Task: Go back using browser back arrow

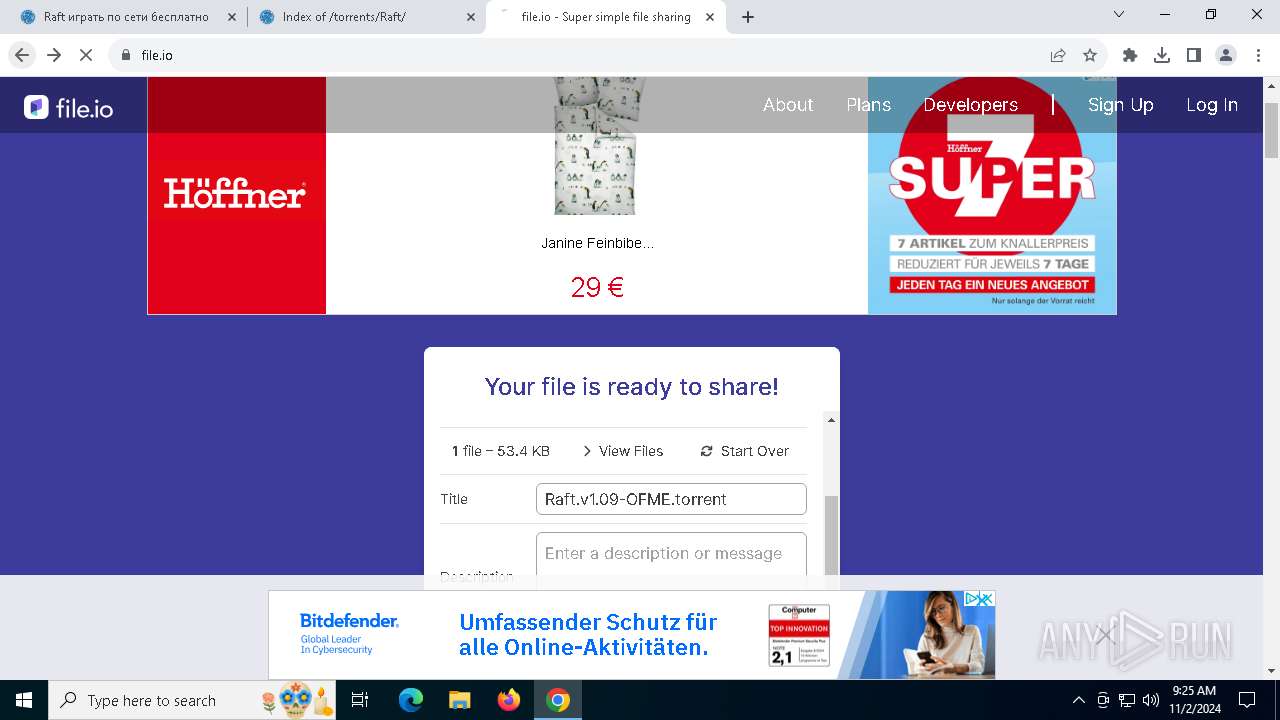Action: tap(22, 55)
